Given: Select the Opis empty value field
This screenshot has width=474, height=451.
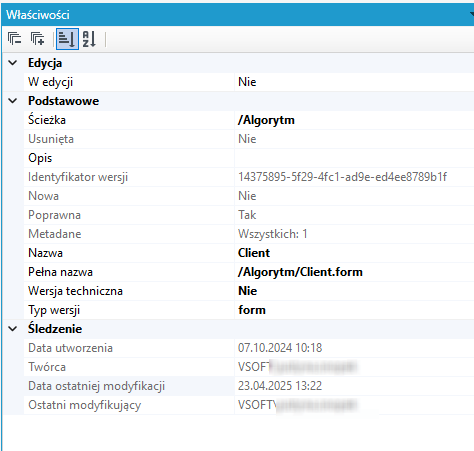Looking at the screenshot, I should coord(354,158).
